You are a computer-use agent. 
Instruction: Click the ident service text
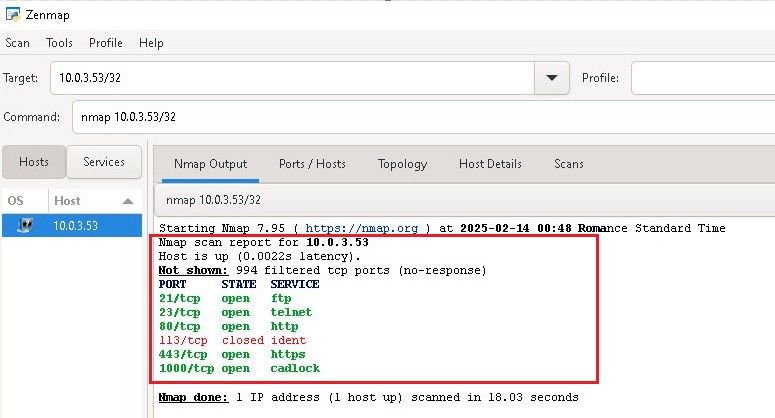288,340
